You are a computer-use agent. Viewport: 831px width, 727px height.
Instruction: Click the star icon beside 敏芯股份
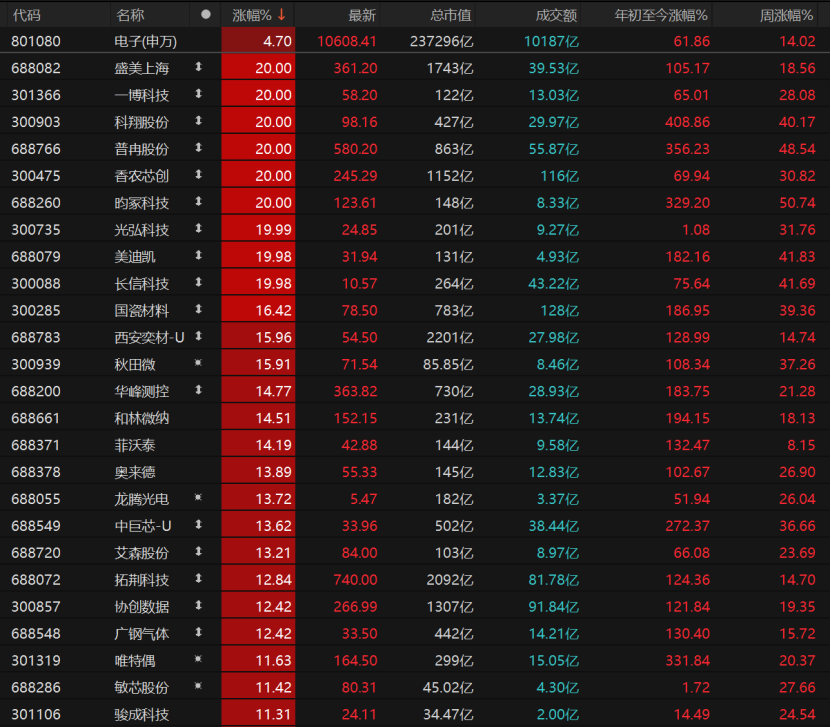(x=198, y=686)
